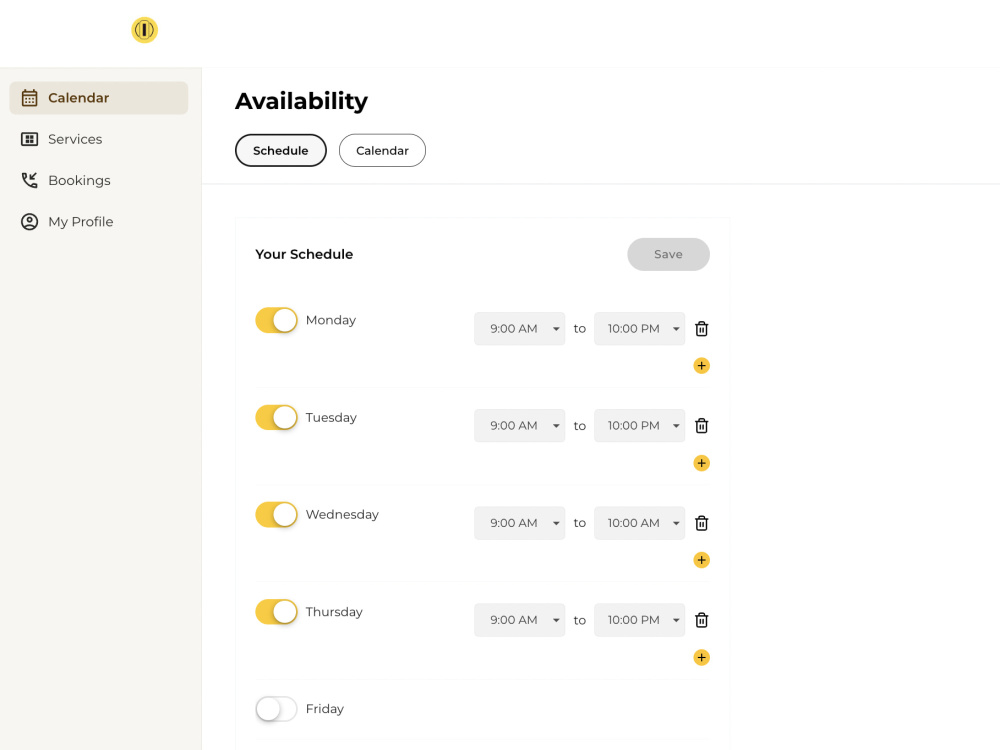The width and height of the screenshot is (1000, 750).
Task: Click the Your Schedule heading
Action: (x=304, y=254)
